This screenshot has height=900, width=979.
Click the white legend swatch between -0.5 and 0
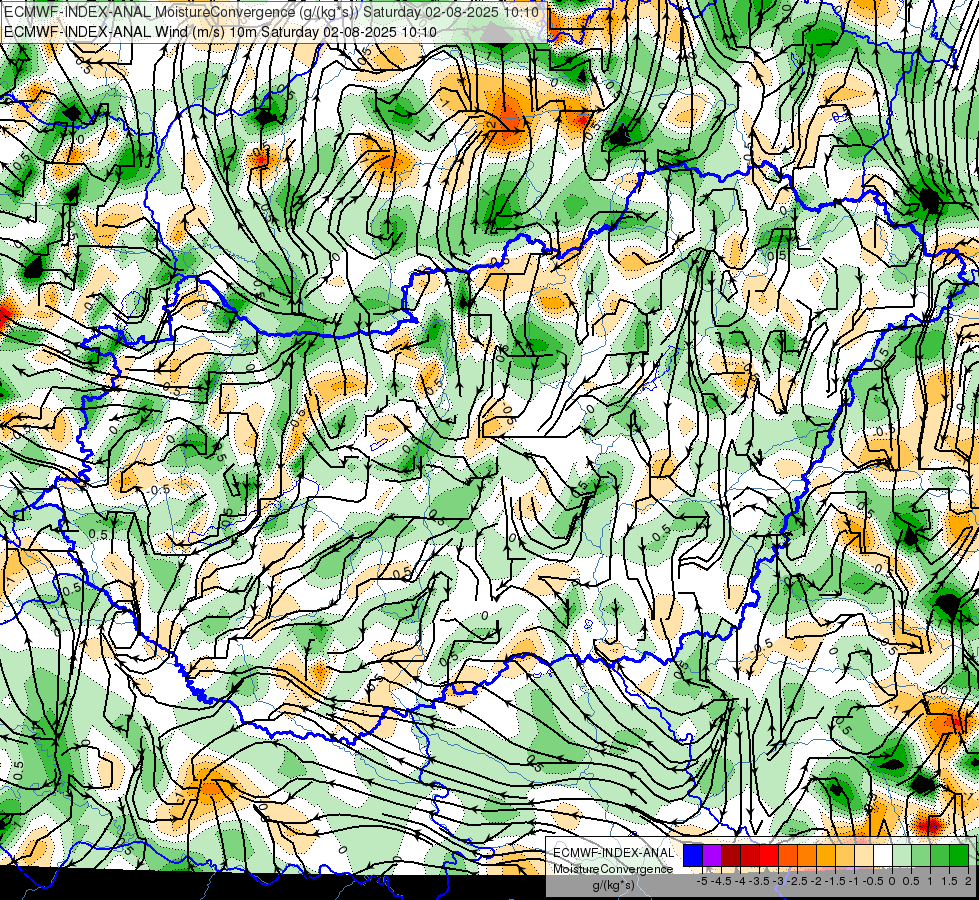coord(883,855)
